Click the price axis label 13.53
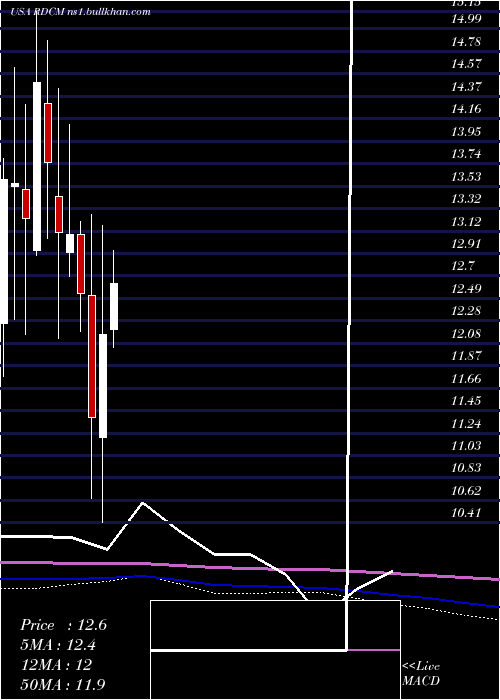 (x=466, y=177)
